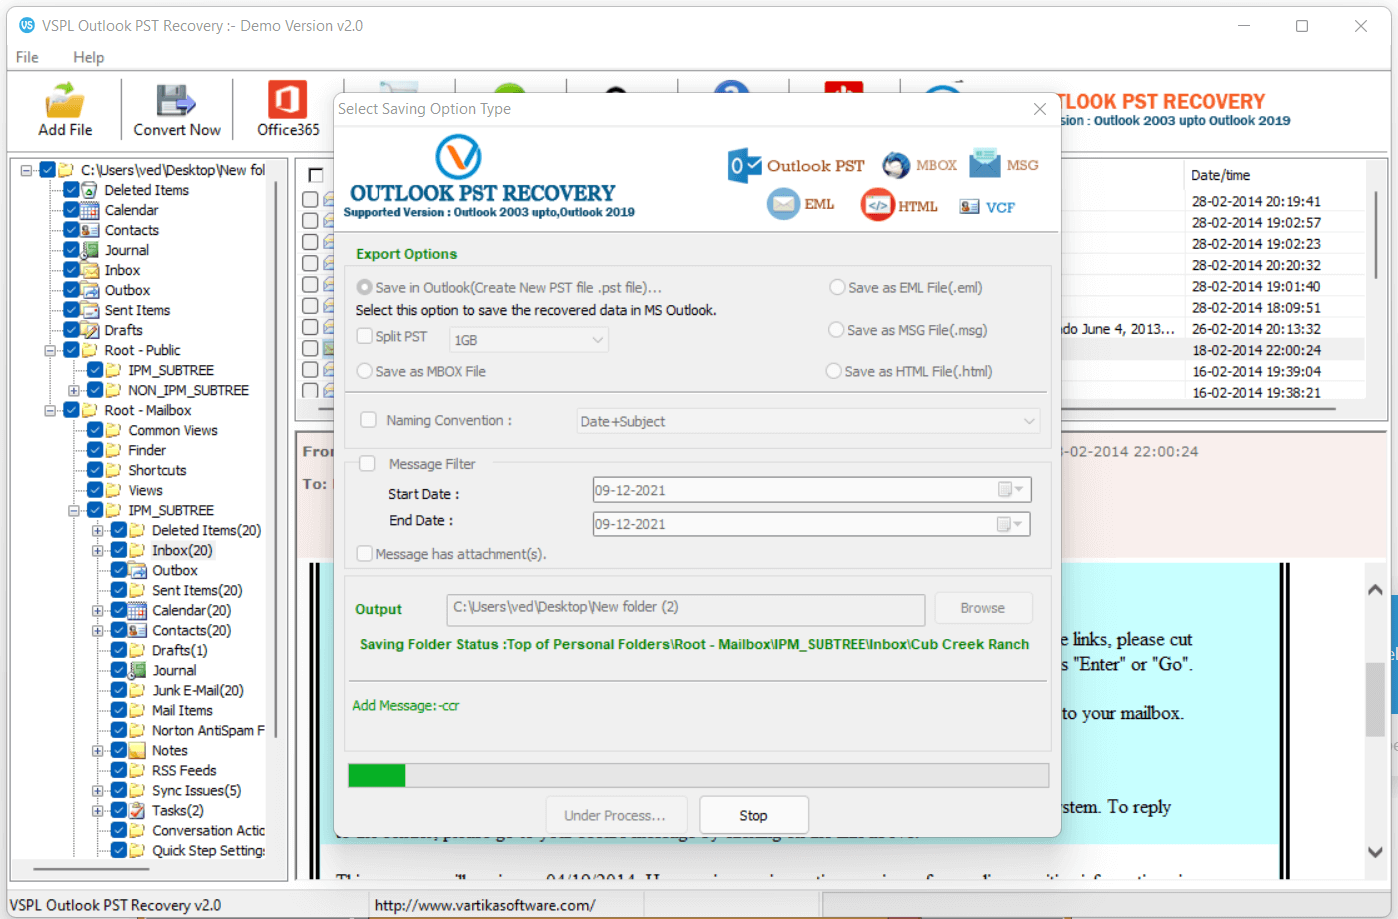1398x919 pixels.
Task: Click the MSG format icon
Action: pos(985,163)
